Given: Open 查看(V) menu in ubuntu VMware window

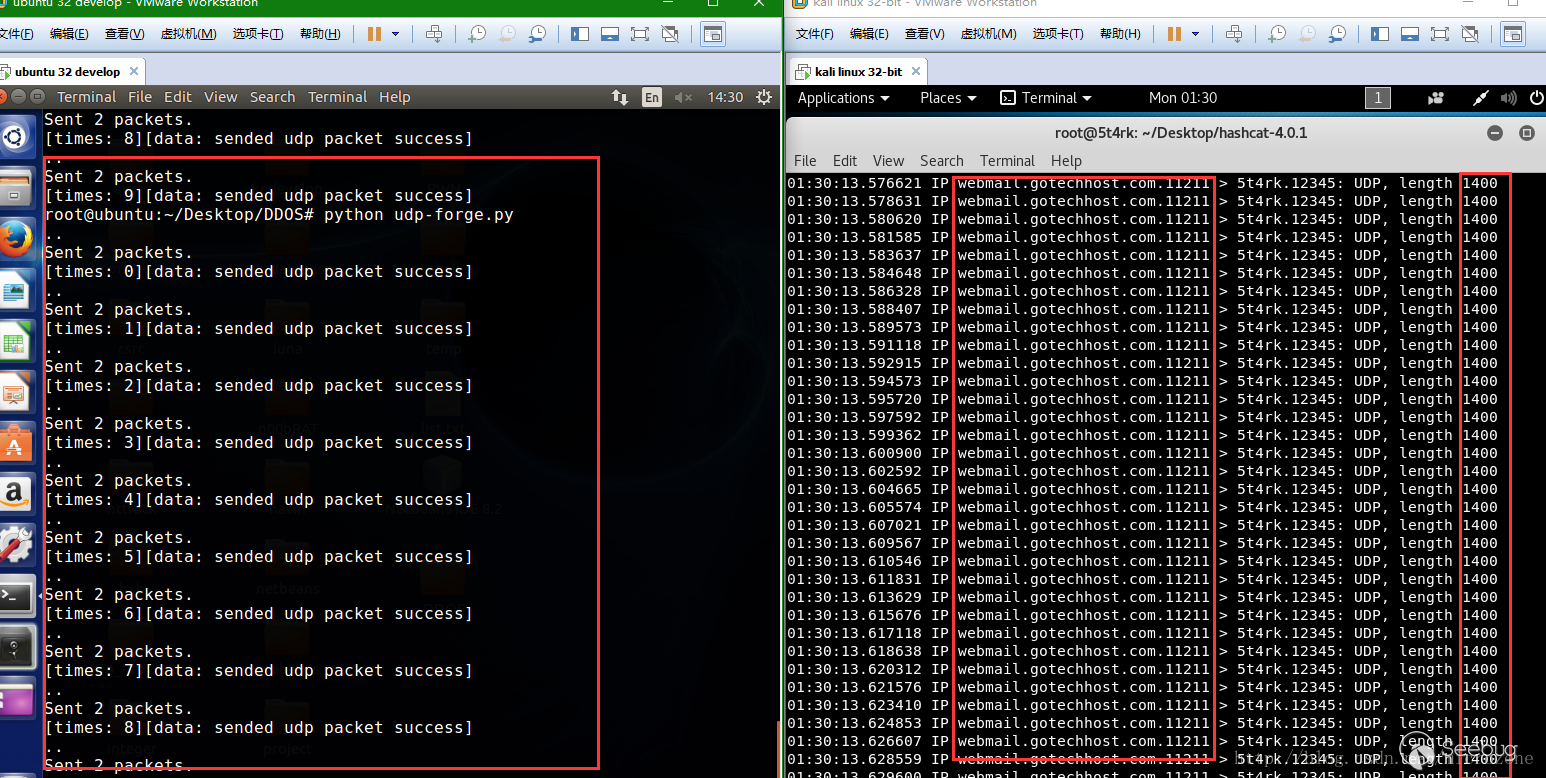Looking at the screenshot, I should click(x=124, y=34).
